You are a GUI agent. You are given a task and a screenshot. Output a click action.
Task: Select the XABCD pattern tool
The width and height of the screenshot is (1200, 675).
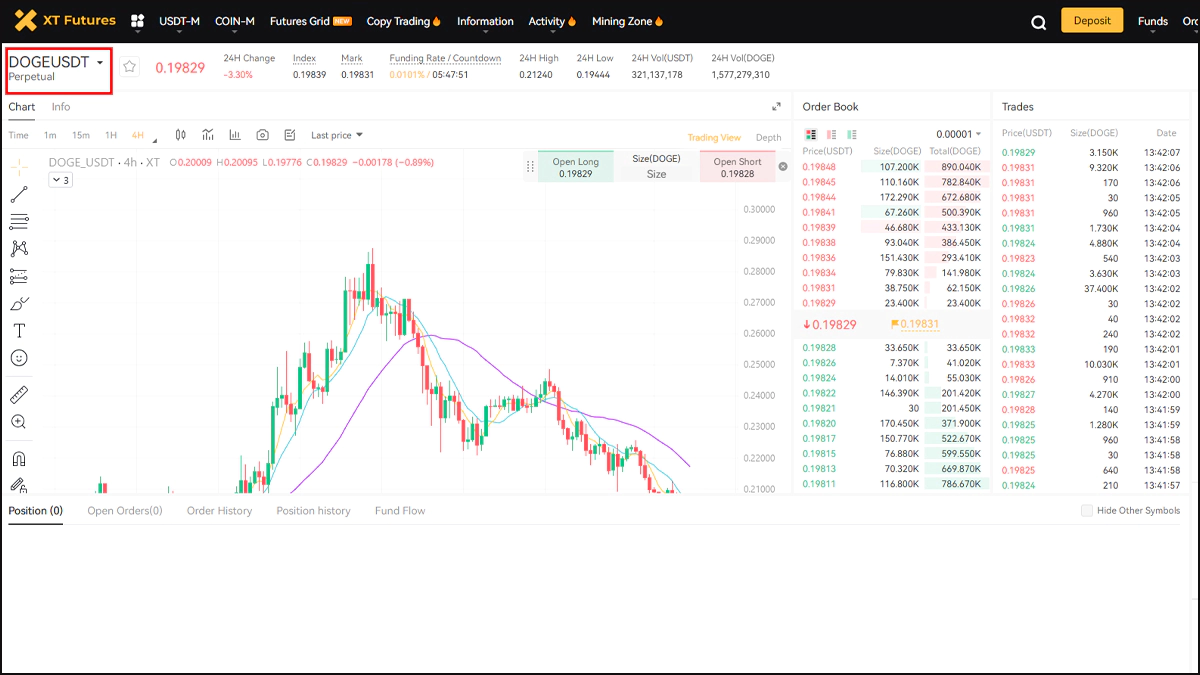(19, 248)
